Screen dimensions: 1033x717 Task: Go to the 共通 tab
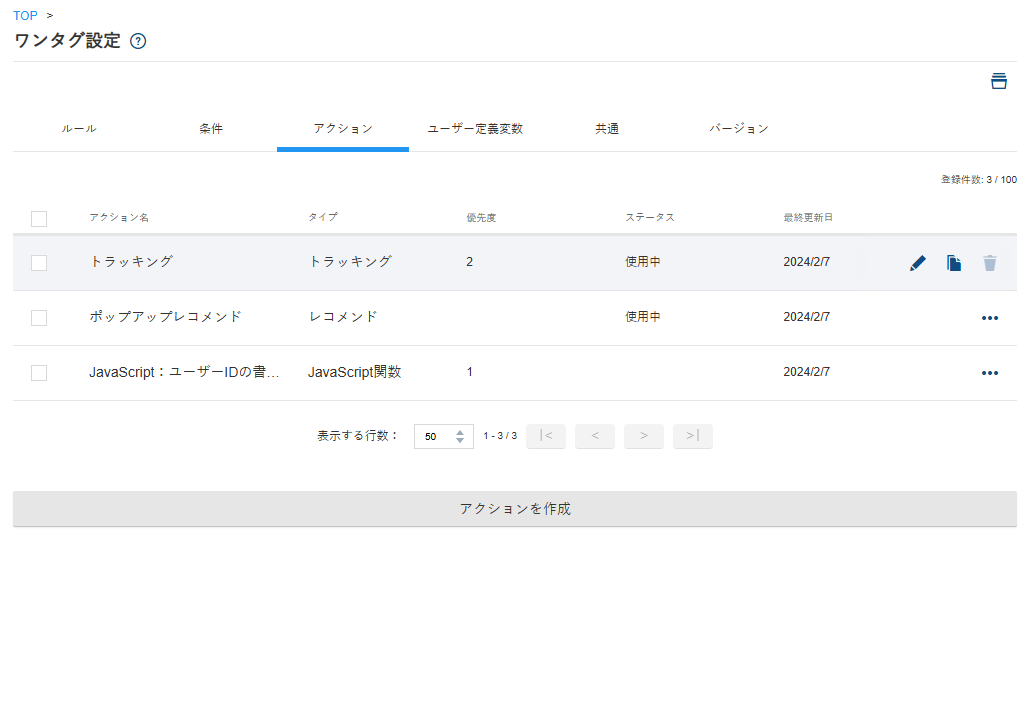[x=607, y=129]
